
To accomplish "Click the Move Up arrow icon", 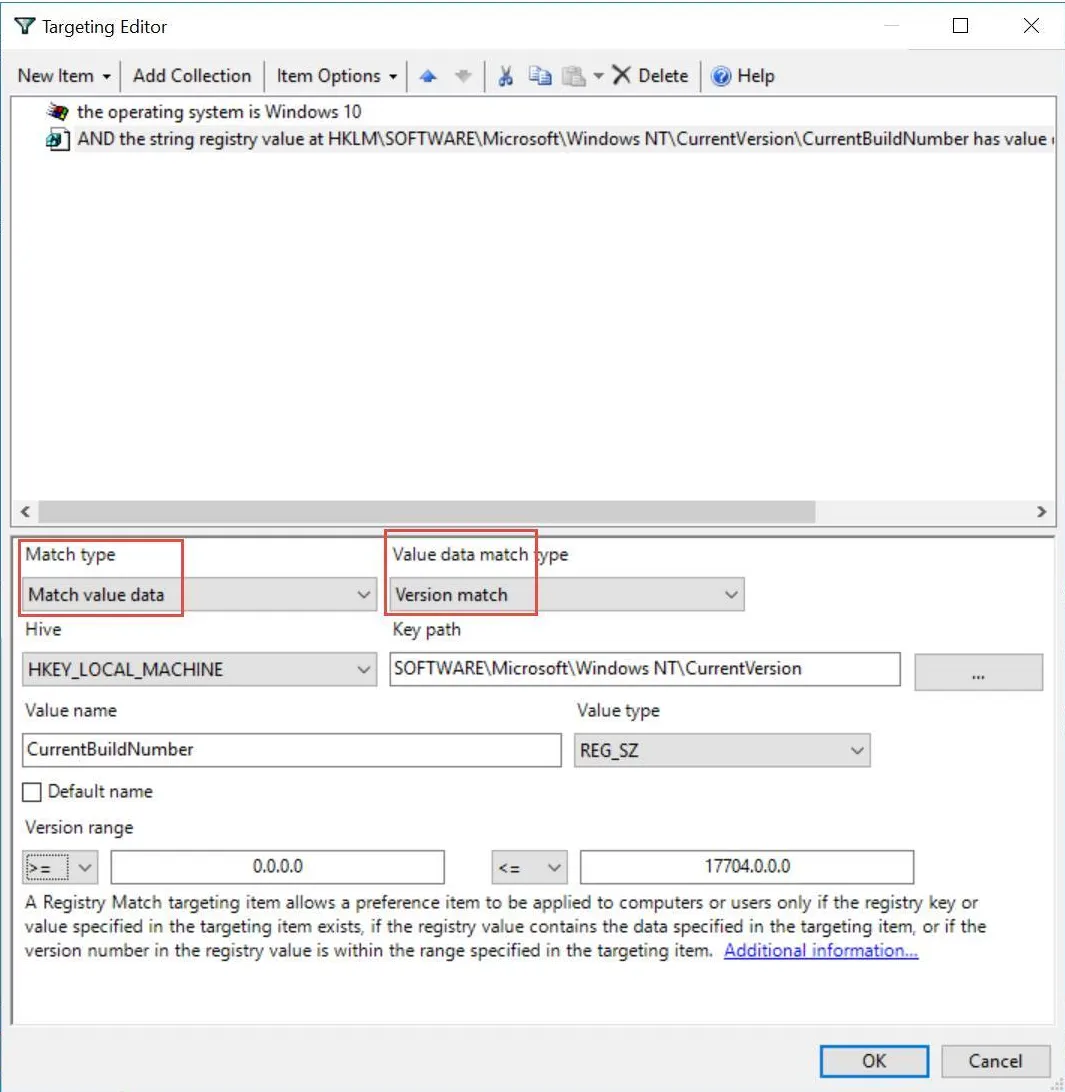I will (428, 76).
